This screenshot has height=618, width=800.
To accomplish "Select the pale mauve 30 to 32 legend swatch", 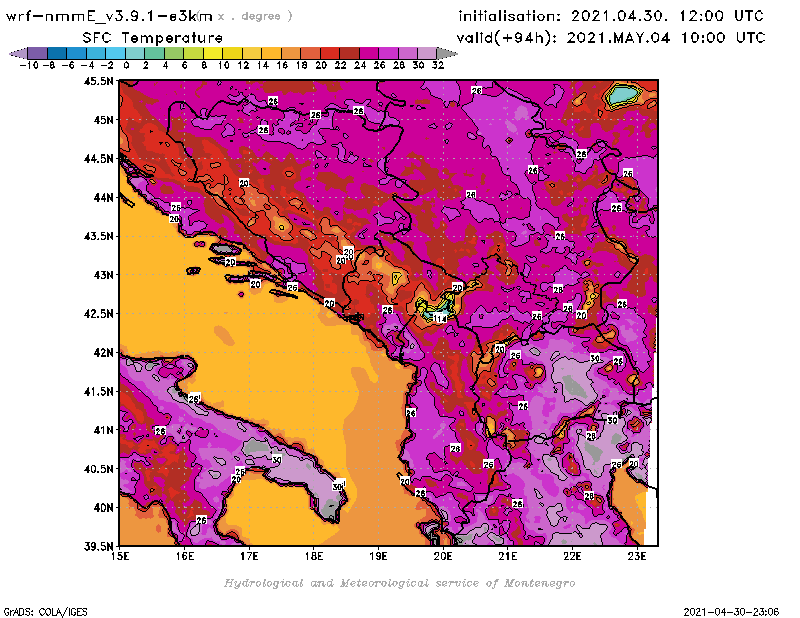I will pyautogui.click(x=428, y=53).
